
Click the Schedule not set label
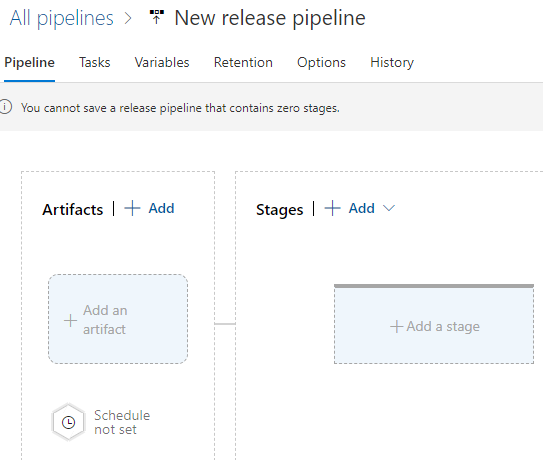tap(122, 422)
